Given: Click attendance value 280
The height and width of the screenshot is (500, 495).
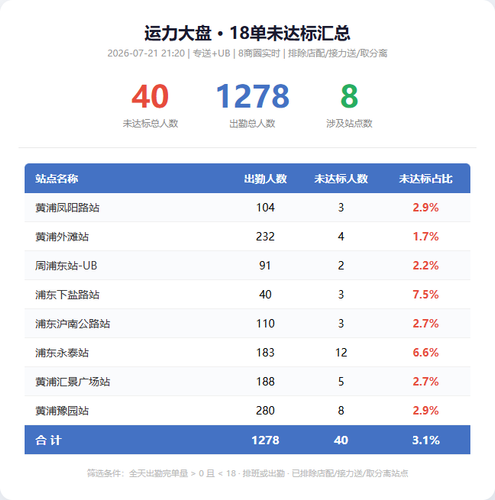Looking at the screenshot, I should tap(265, 411).
